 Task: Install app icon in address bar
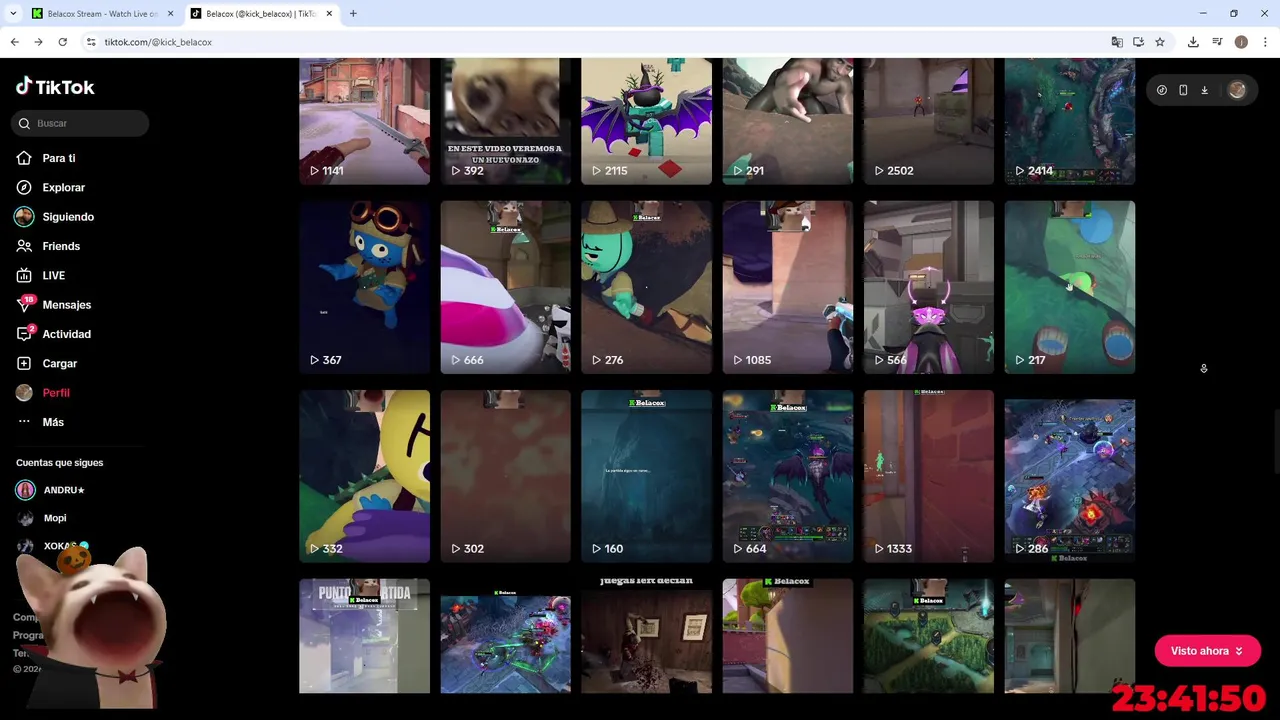coord(1138,42)
